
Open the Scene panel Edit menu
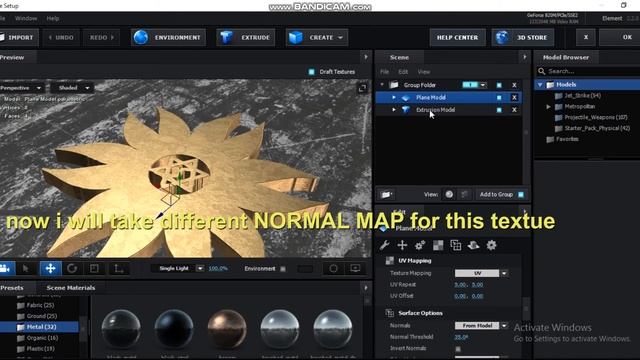403,72
